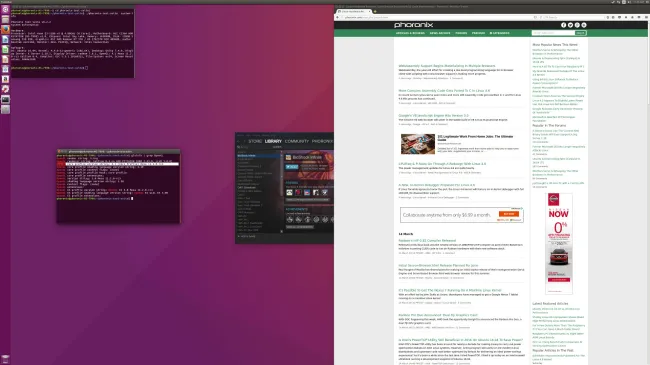Click the Play button for BioShock Infinite
Screen dimensions: 650x365
292,167
